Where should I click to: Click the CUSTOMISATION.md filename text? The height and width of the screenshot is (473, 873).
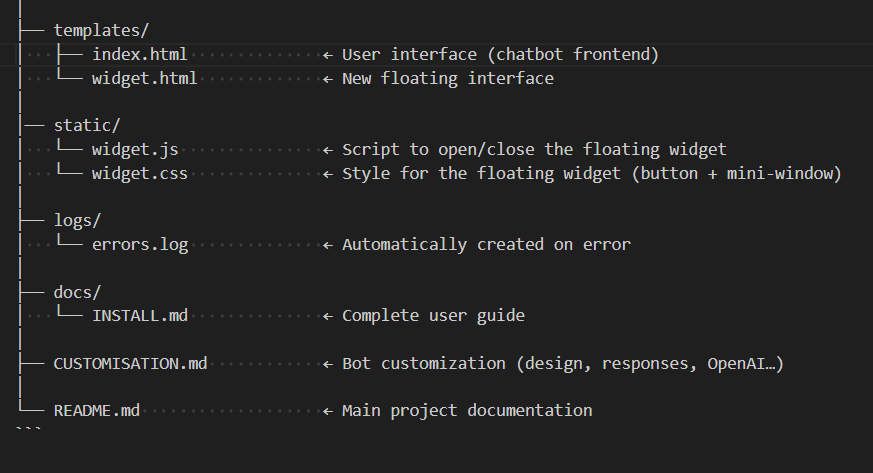pyautogui.click(x=130, y=363)
